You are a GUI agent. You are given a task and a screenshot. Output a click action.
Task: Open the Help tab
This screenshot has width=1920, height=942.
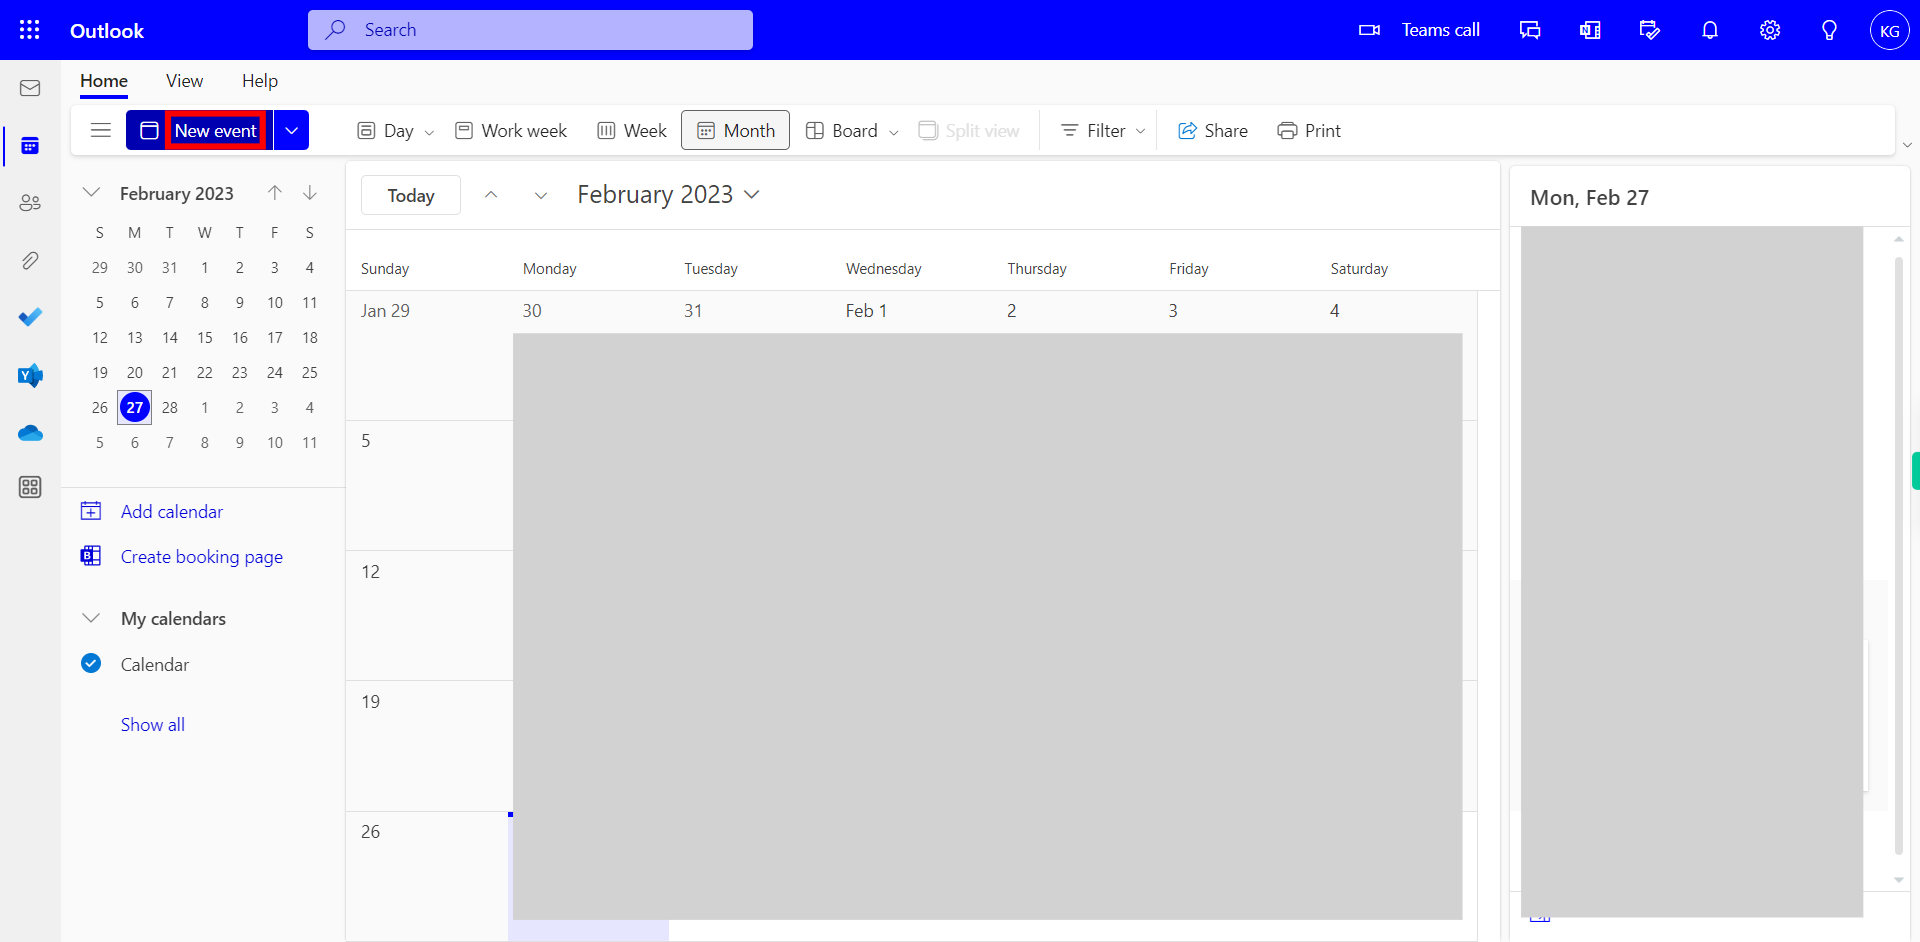pyautogui.click(x=260, y=81)
